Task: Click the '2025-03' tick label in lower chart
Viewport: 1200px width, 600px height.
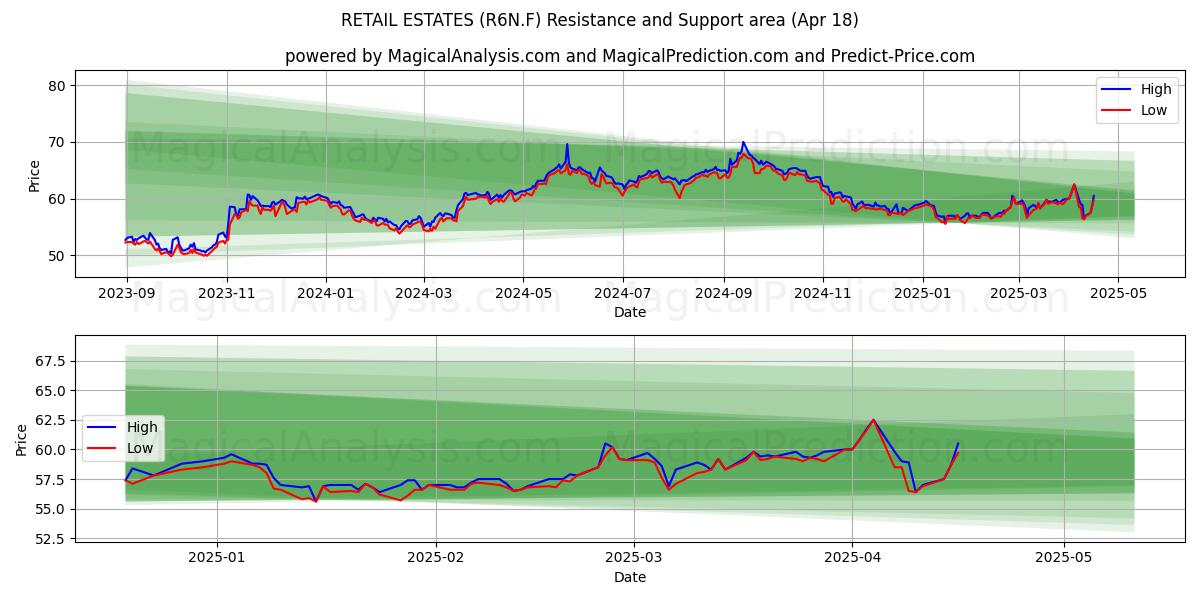Action: point(635,559)
